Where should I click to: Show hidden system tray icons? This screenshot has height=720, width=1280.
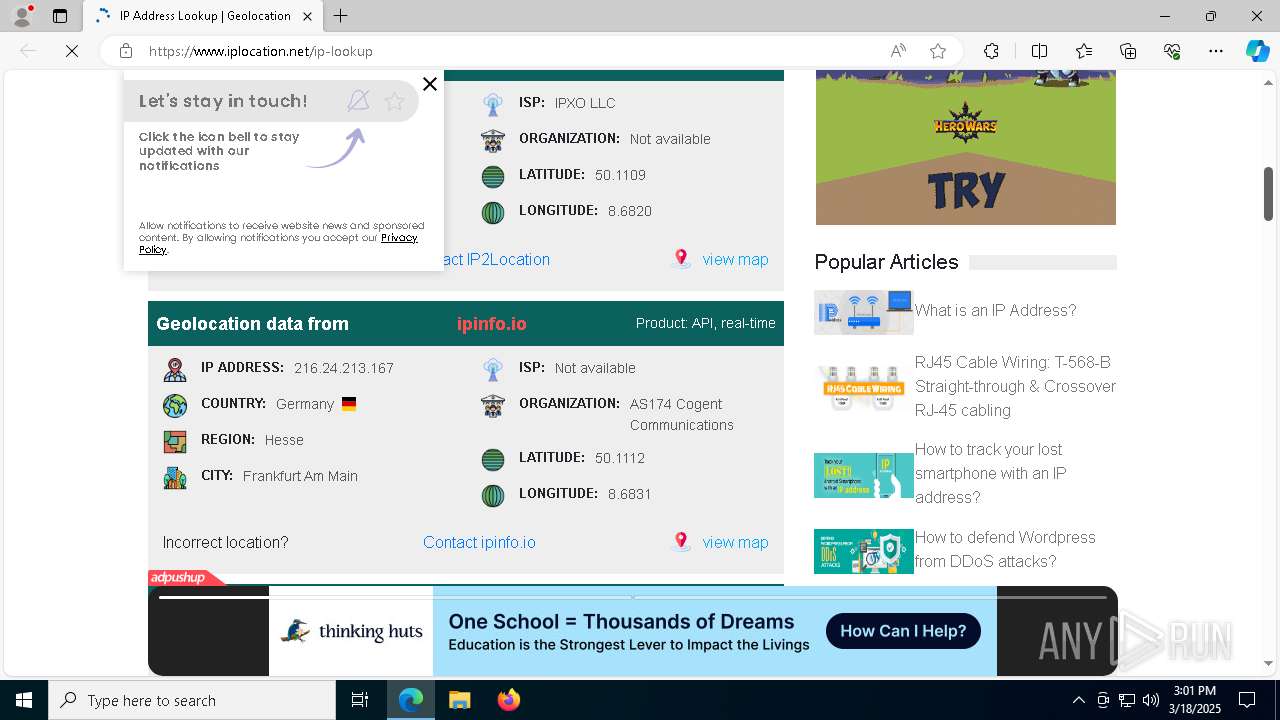tap(1078, 700)
